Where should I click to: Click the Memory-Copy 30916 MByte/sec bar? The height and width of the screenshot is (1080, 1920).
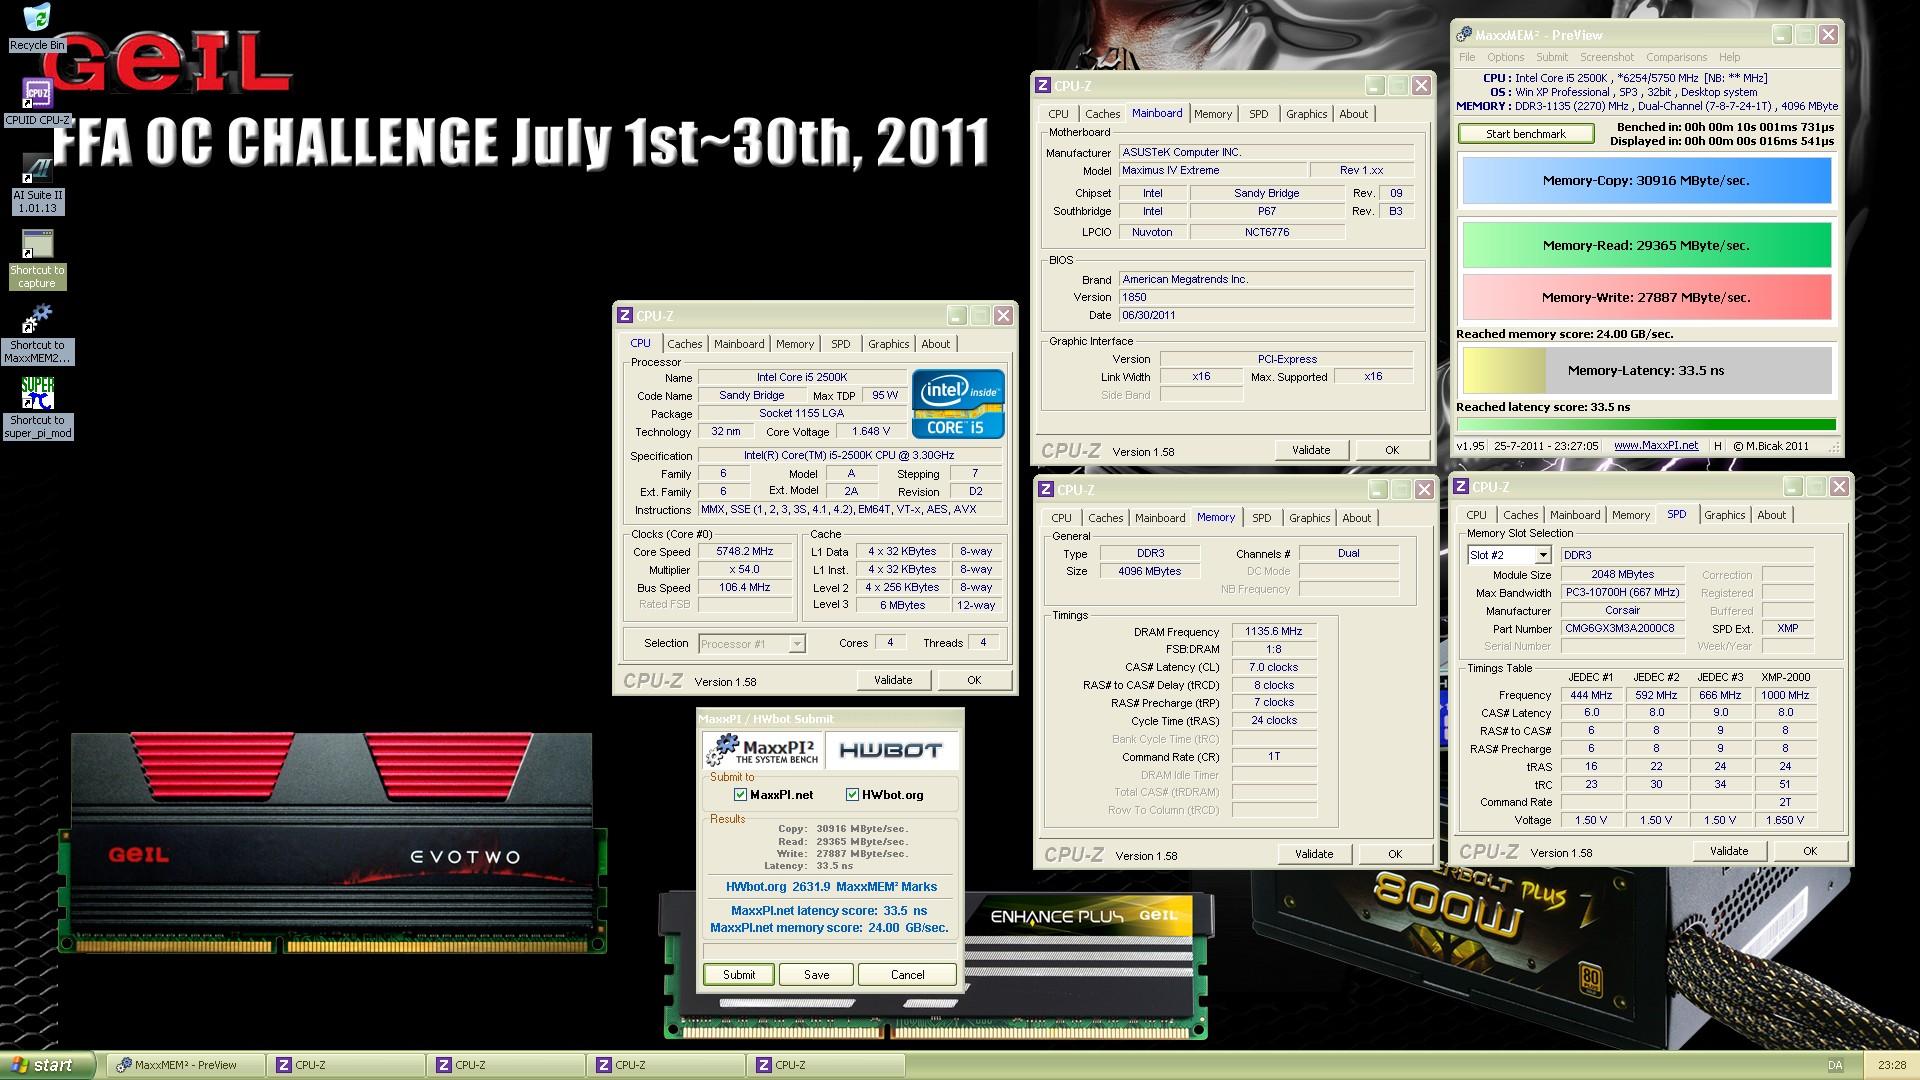click(1646, 181)
